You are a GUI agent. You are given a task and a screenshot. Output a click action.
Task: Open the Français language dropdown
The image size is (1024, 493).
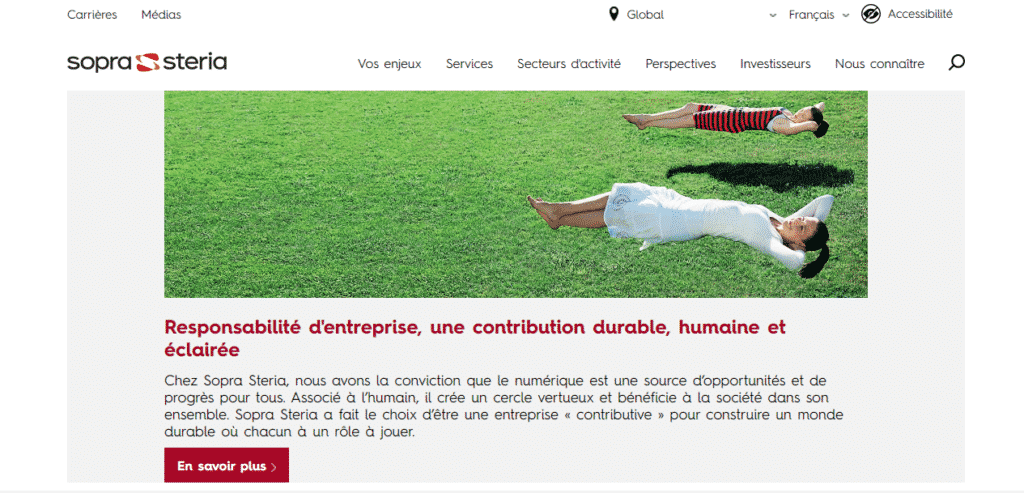pos(811,15)
